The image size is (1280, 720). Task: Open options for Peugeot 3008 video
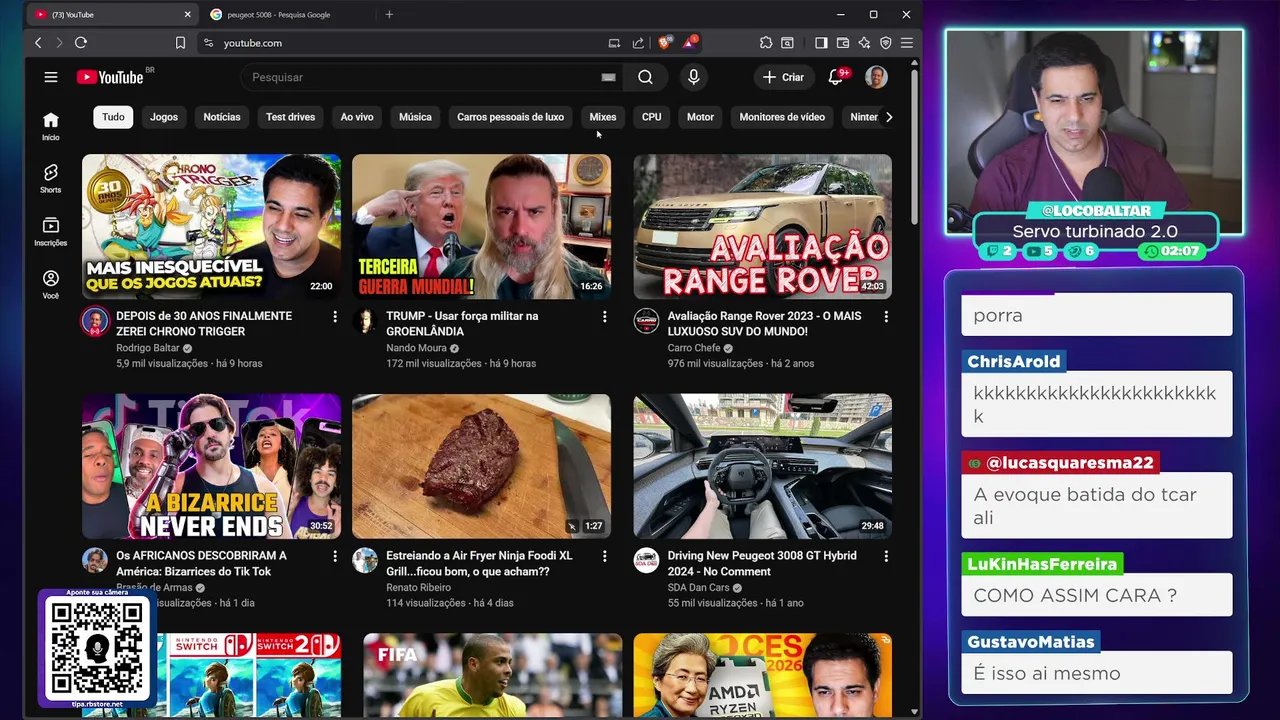pyautogui.click(x=885, y=556)
